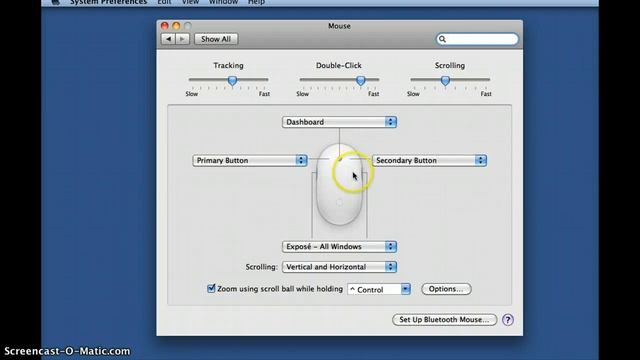Click the search magnifier icon
Screen dimensions: 640x360
coord(442,39)
